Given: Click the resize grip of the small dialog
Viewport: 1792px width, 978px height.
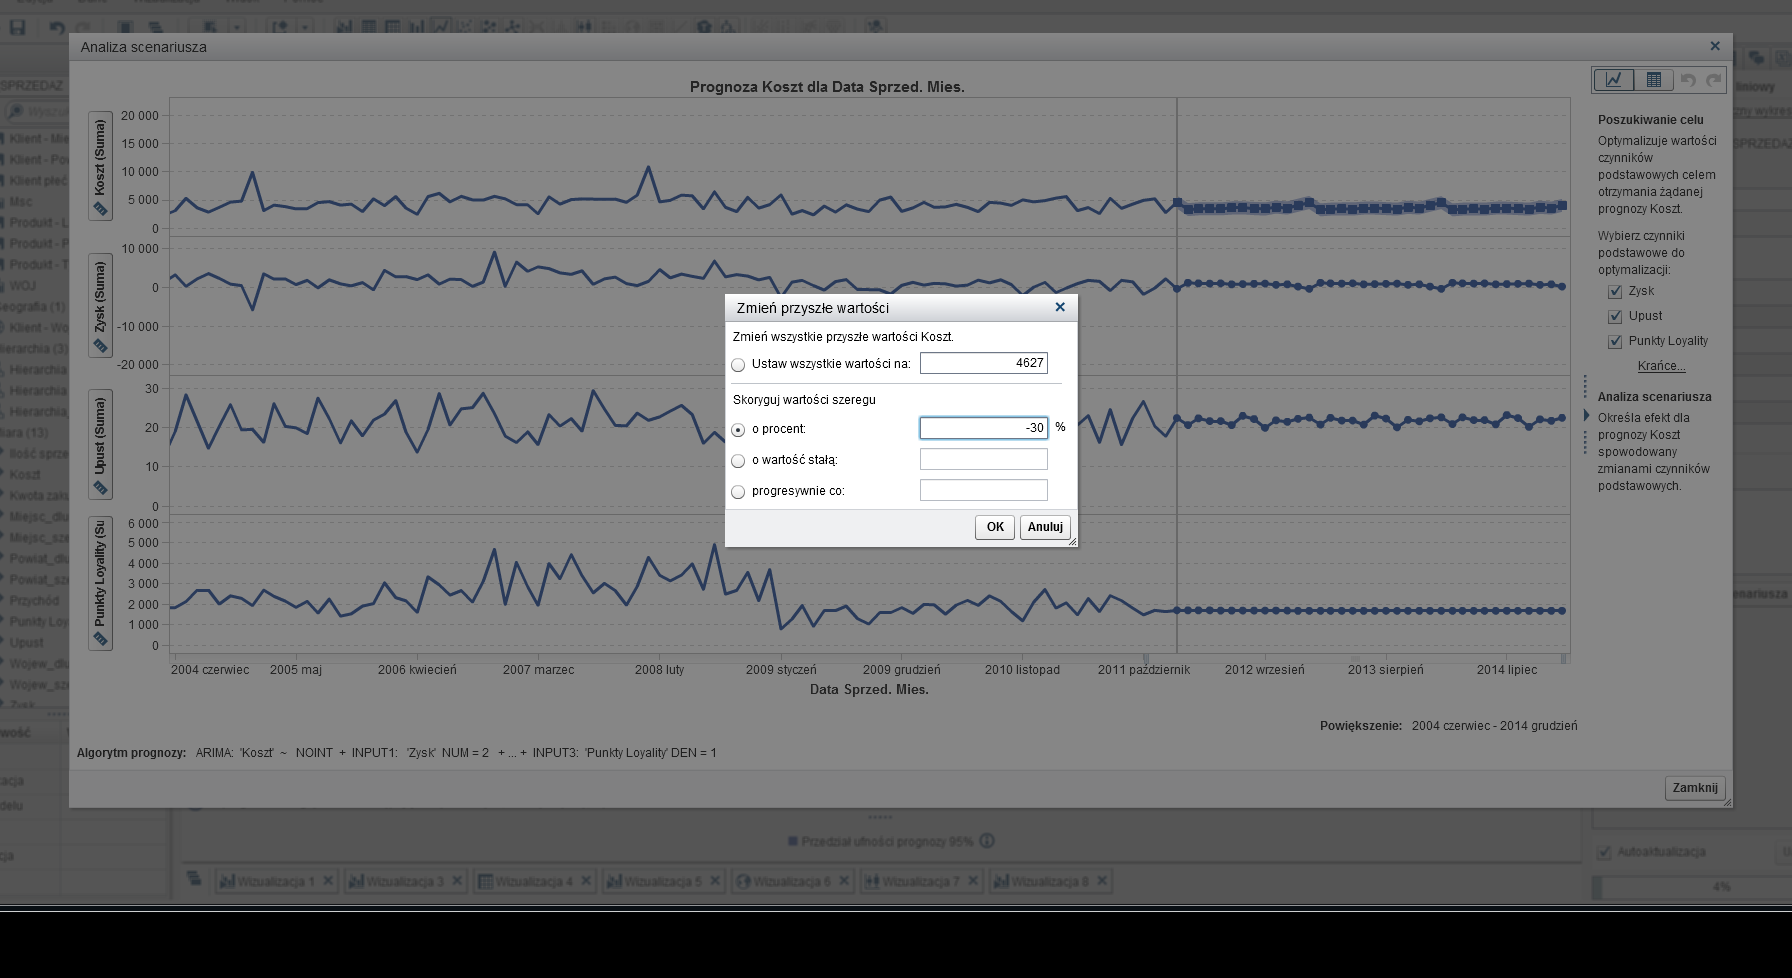Looking at the screenshot, I should point(1072,541).
